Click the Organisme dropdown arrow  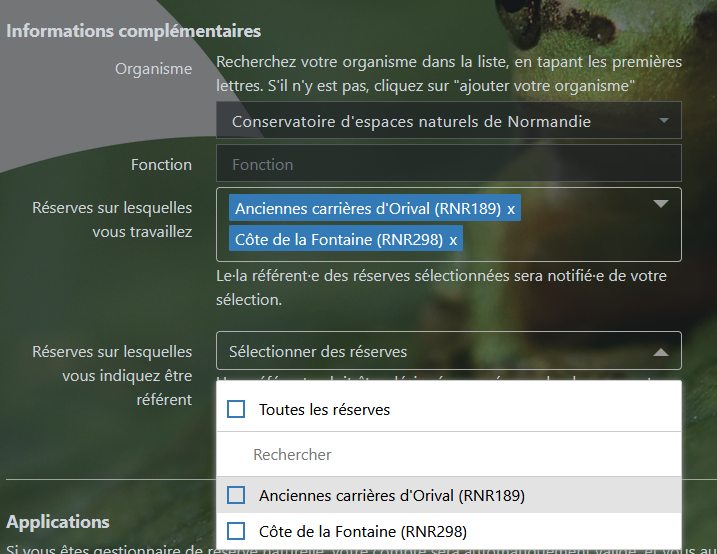pyautogui.click(x=664, y=122)
